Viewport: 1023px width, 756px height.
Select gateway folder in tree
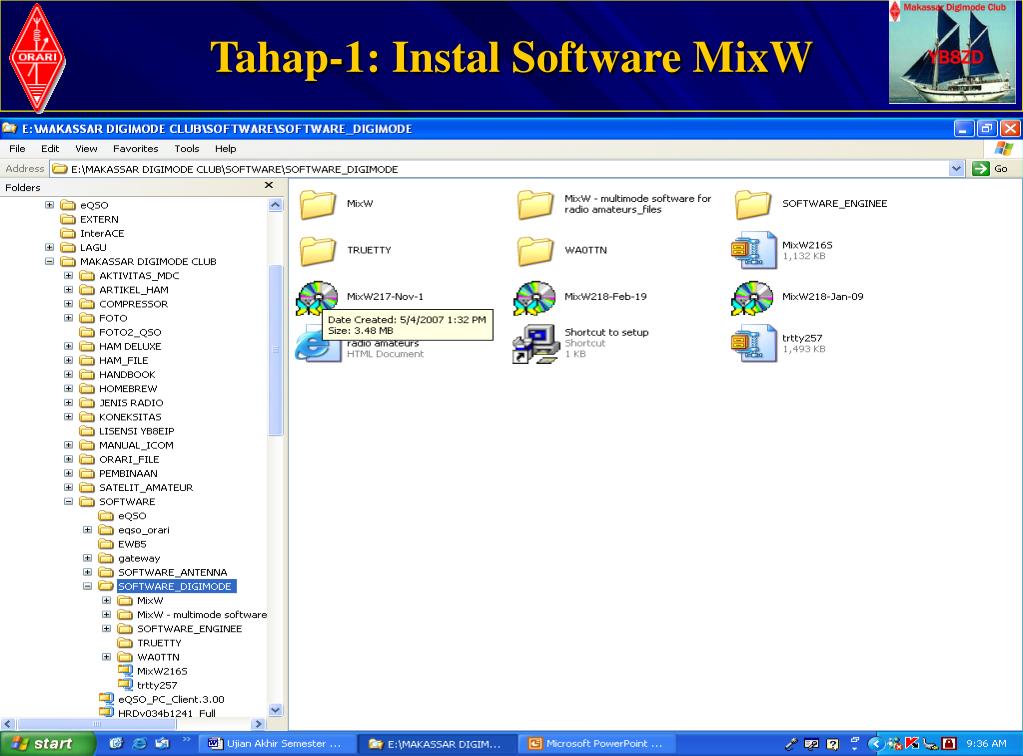coord(139,558)
